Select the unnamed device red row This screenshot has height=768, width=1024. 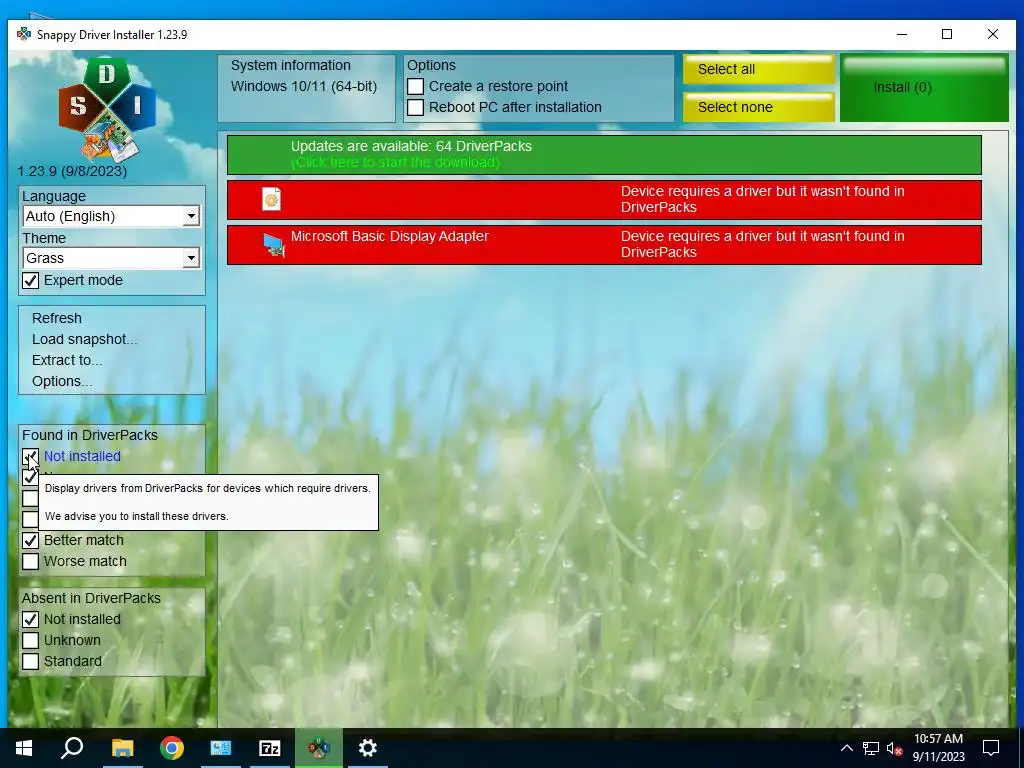[x=604, y=200]
